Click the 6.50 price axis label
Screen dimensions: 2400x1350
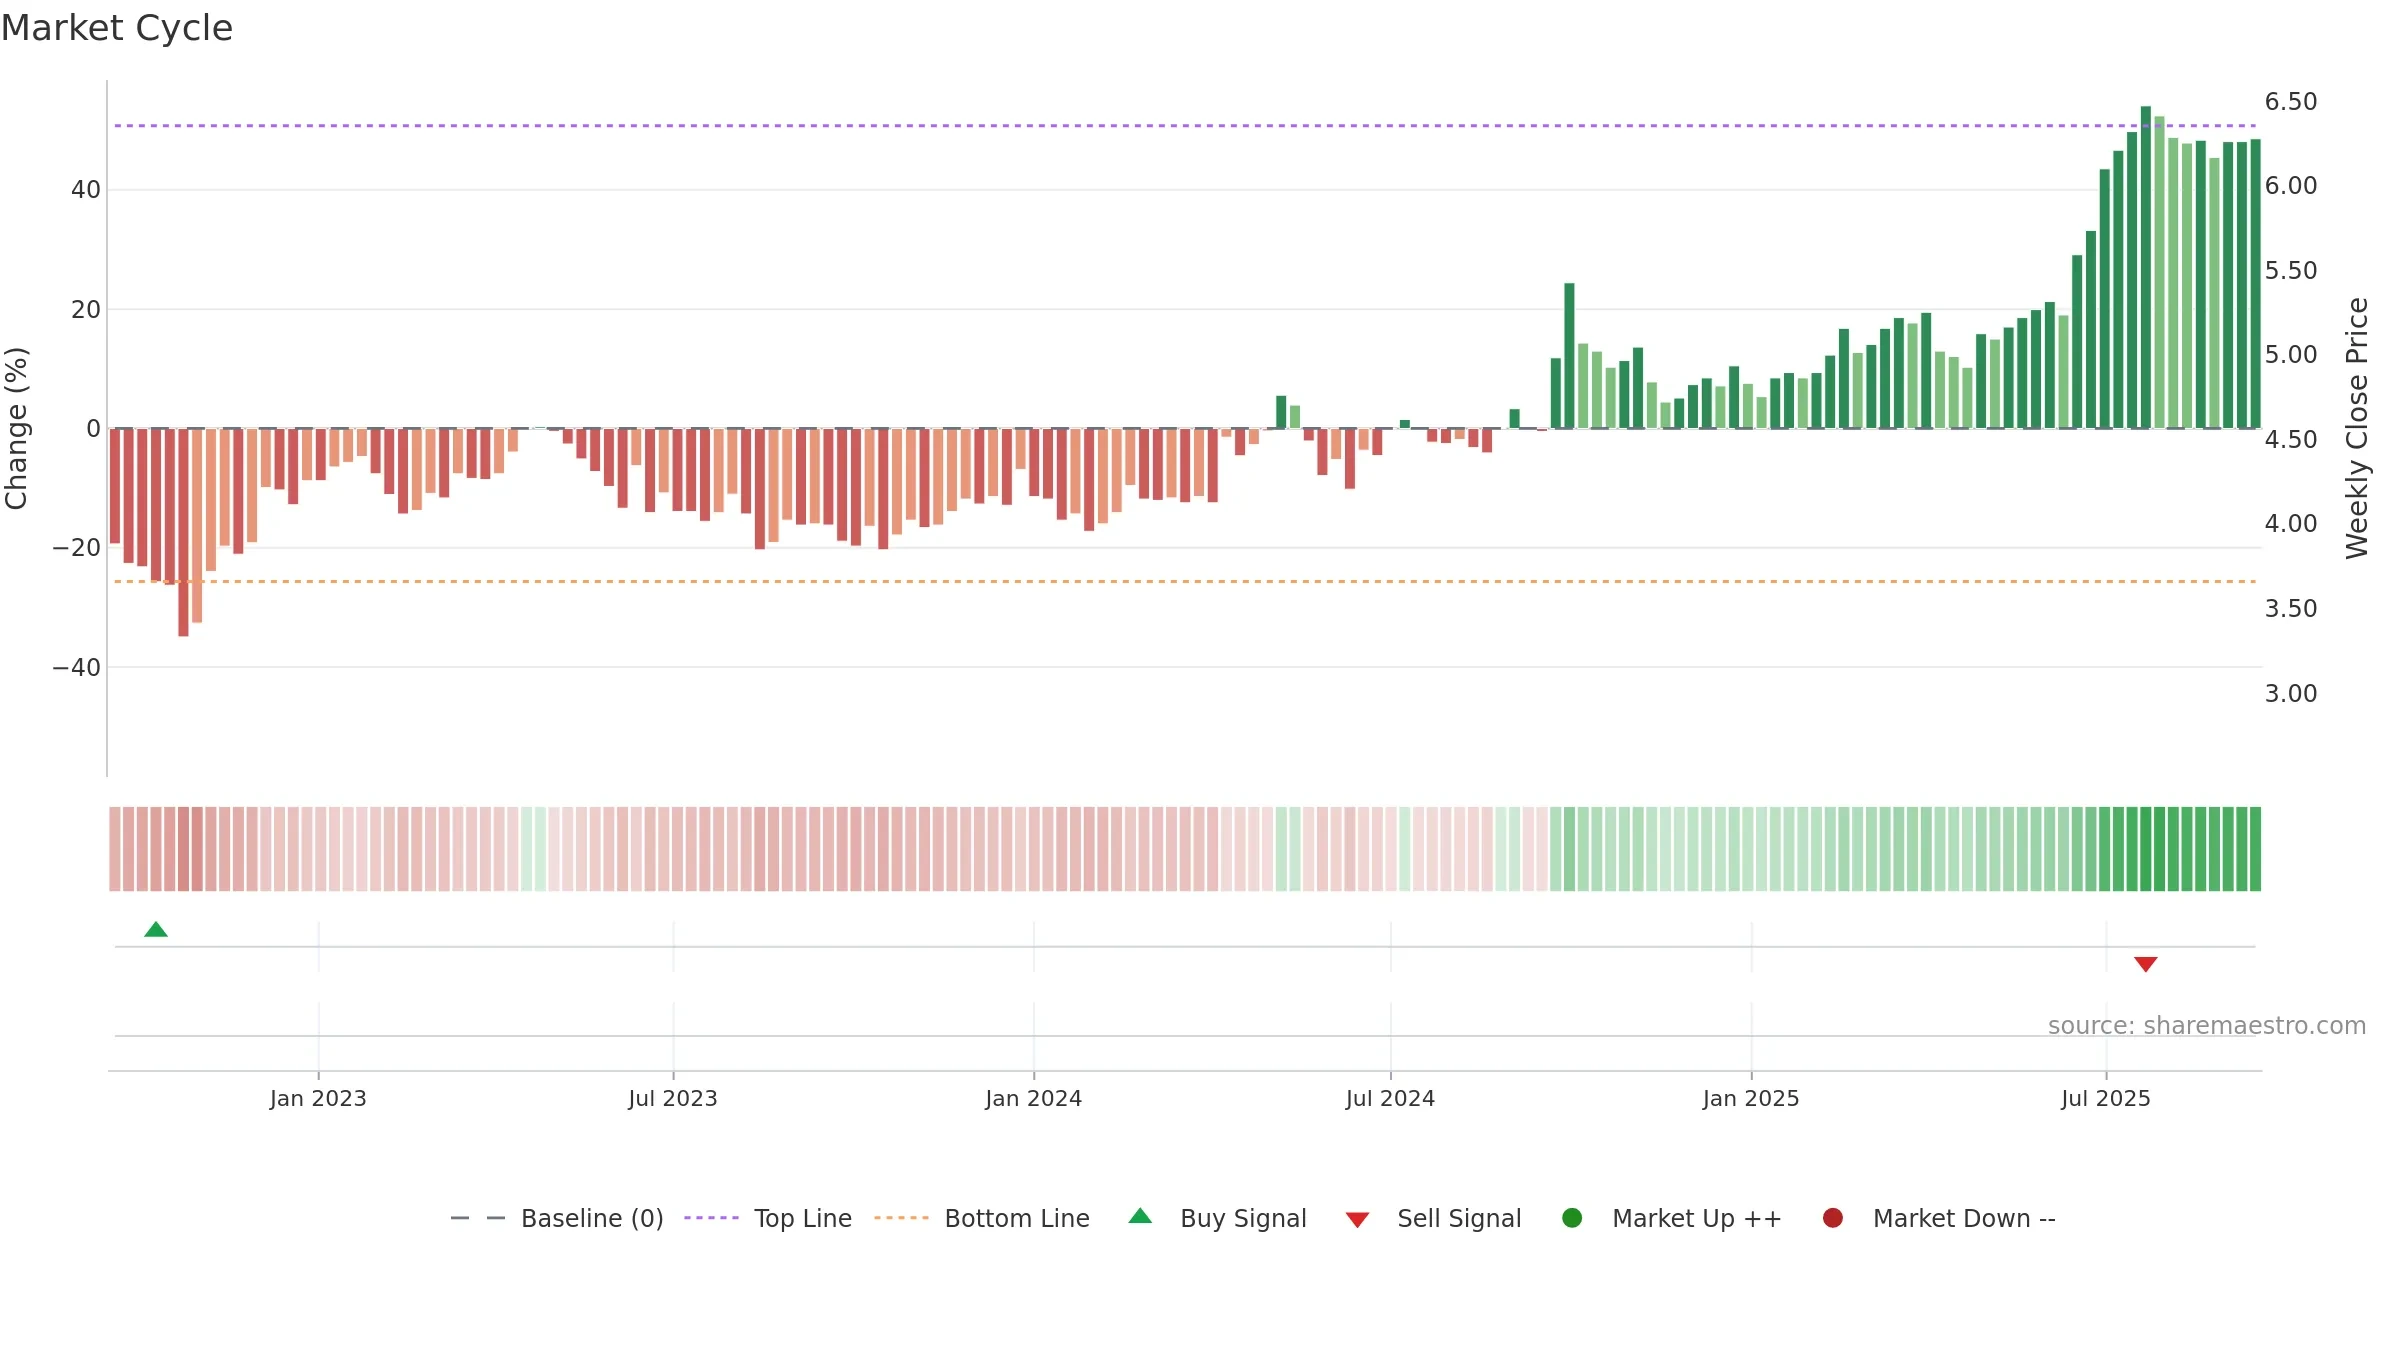click(2291, 102)
